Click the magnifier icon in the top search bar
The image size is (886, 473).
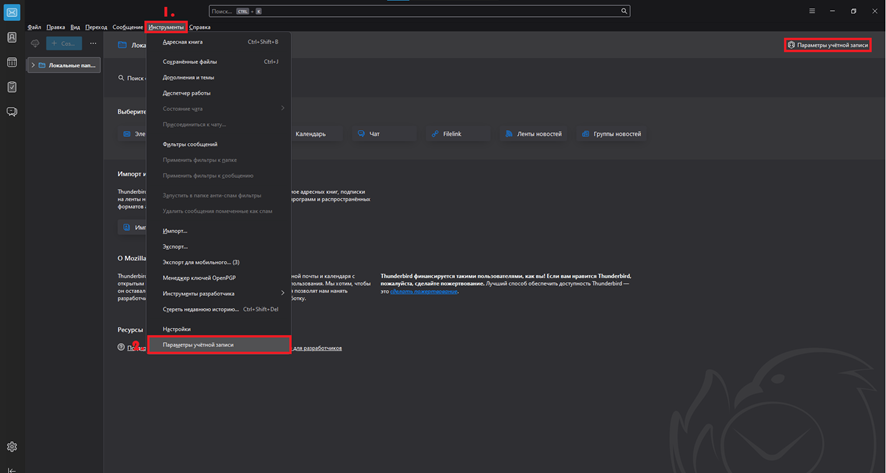click(x=624, y=11)
